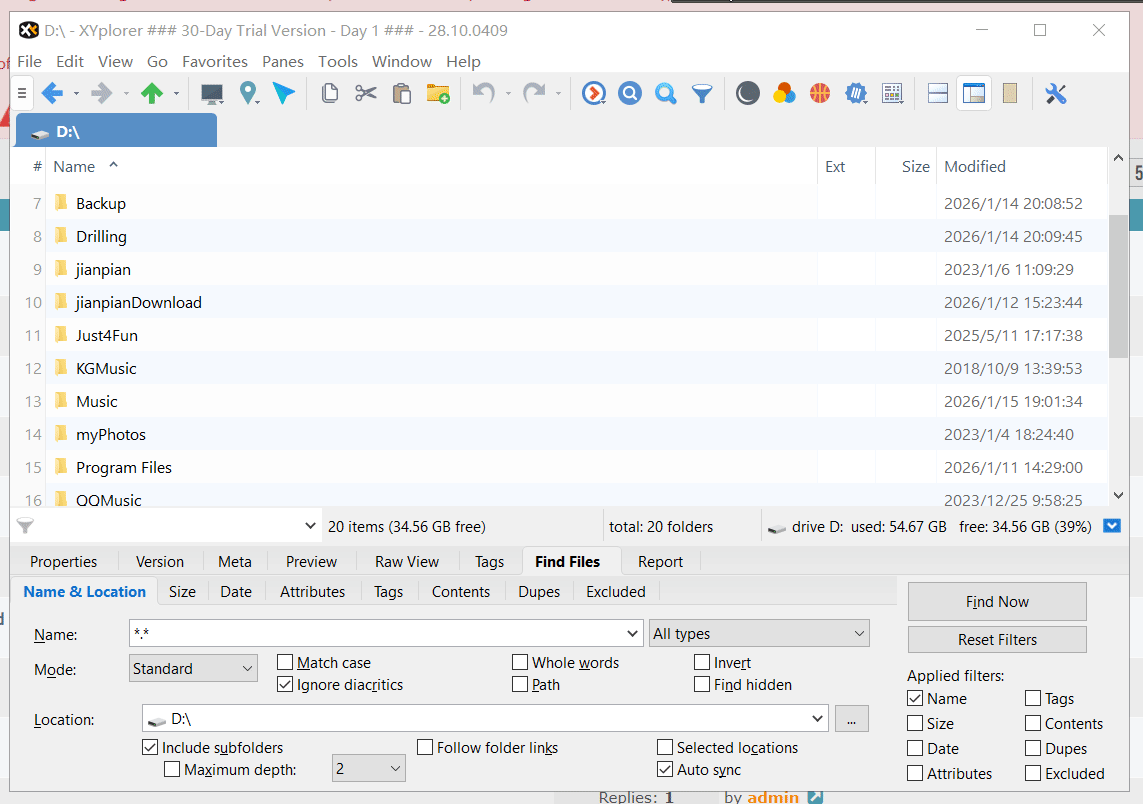Open the All types dropdown
Image resolution: width=1143 pixels, height=804 pixels.
tap(759, 634)
